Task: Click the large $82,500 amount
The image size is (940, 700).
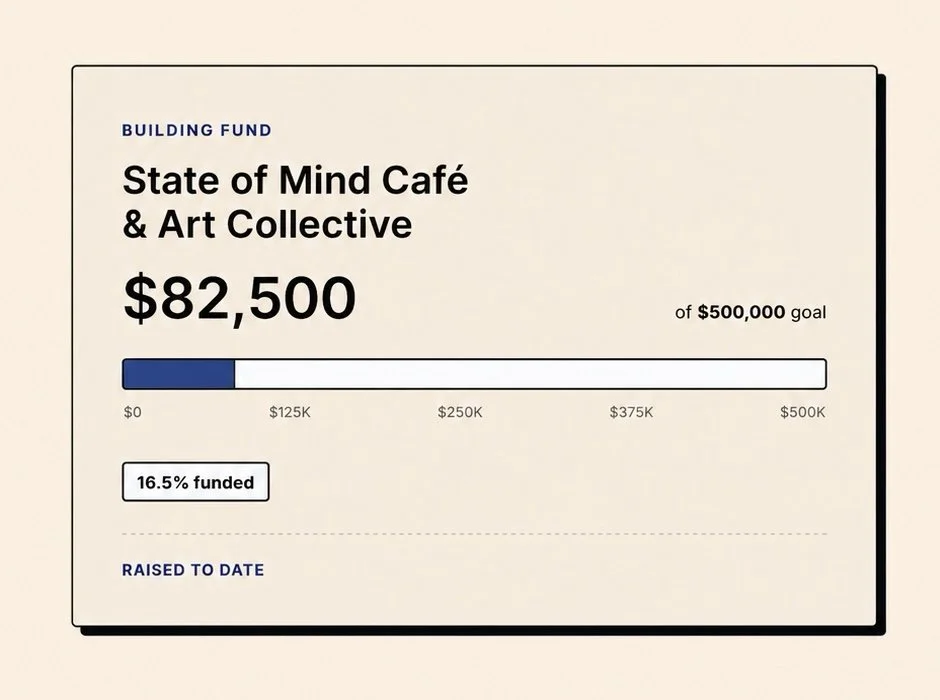Action: point(239,298)
